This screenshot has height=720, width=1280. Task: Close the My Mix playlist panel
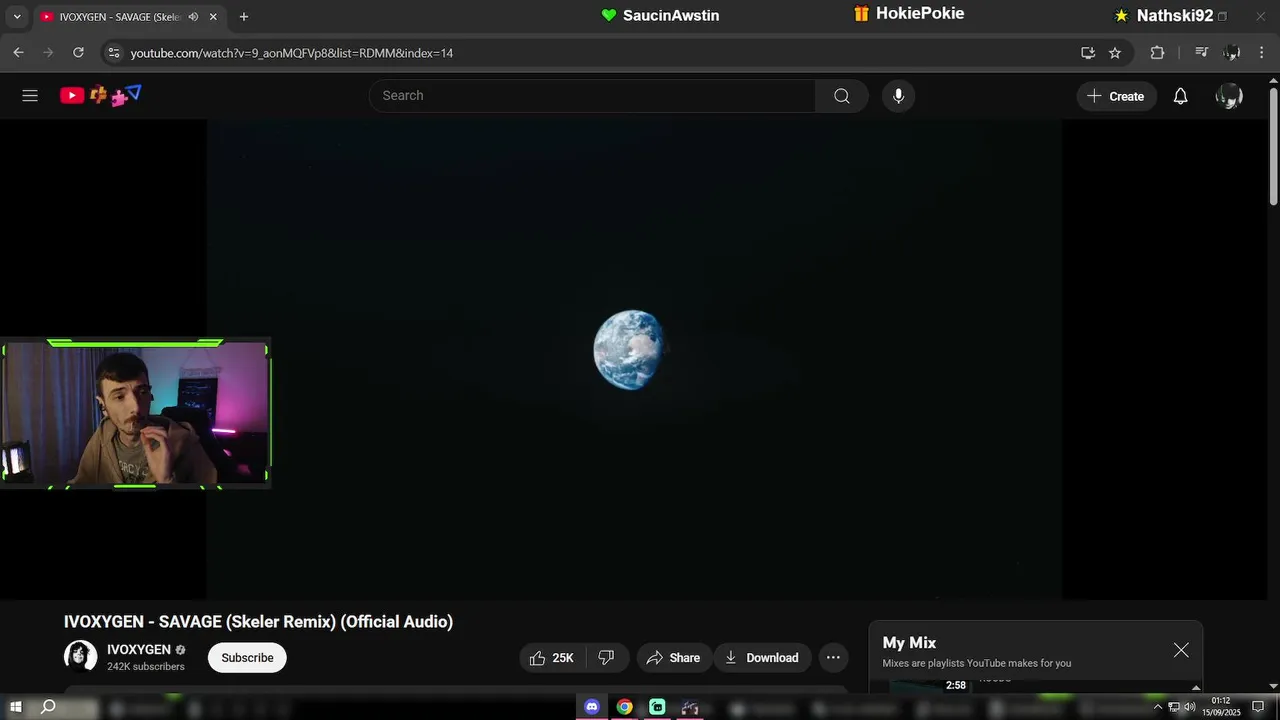point(1181,650)
